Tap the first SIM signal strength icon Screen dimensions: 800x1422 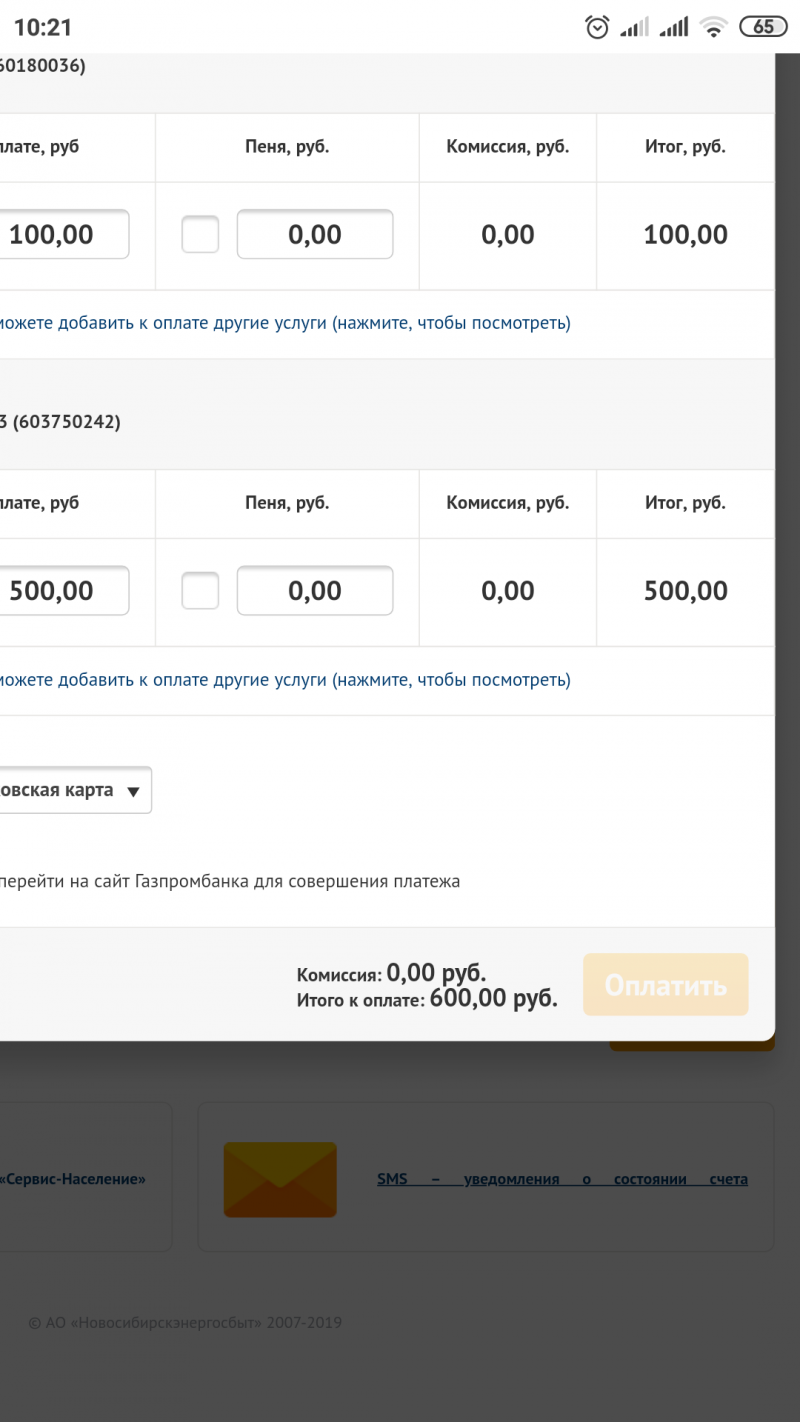pos(634,27)
